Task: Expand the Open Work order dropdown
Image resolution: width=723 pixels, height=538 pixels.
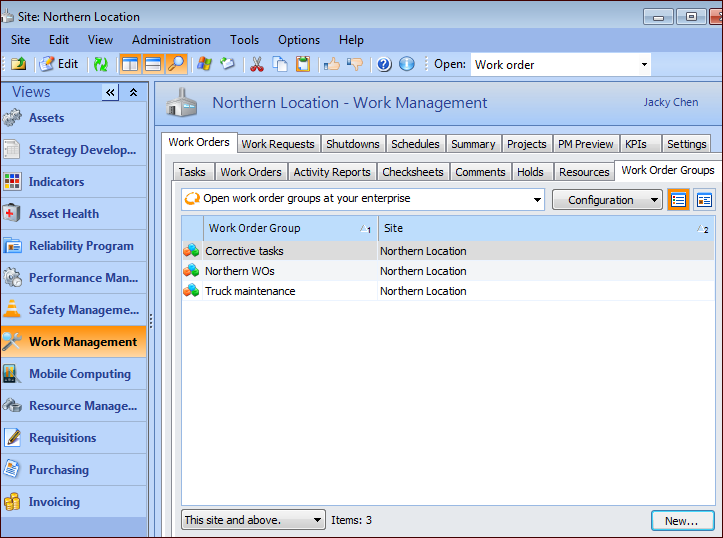Action: (643, 65)
